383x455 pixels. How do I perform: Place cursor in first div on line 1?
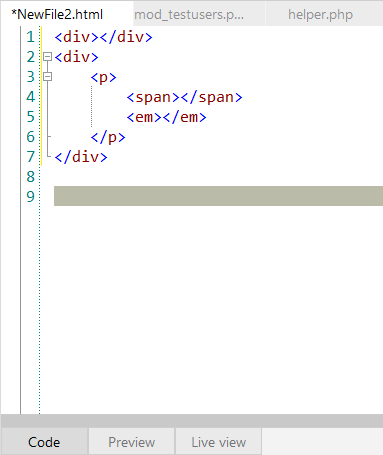(77, 37)
